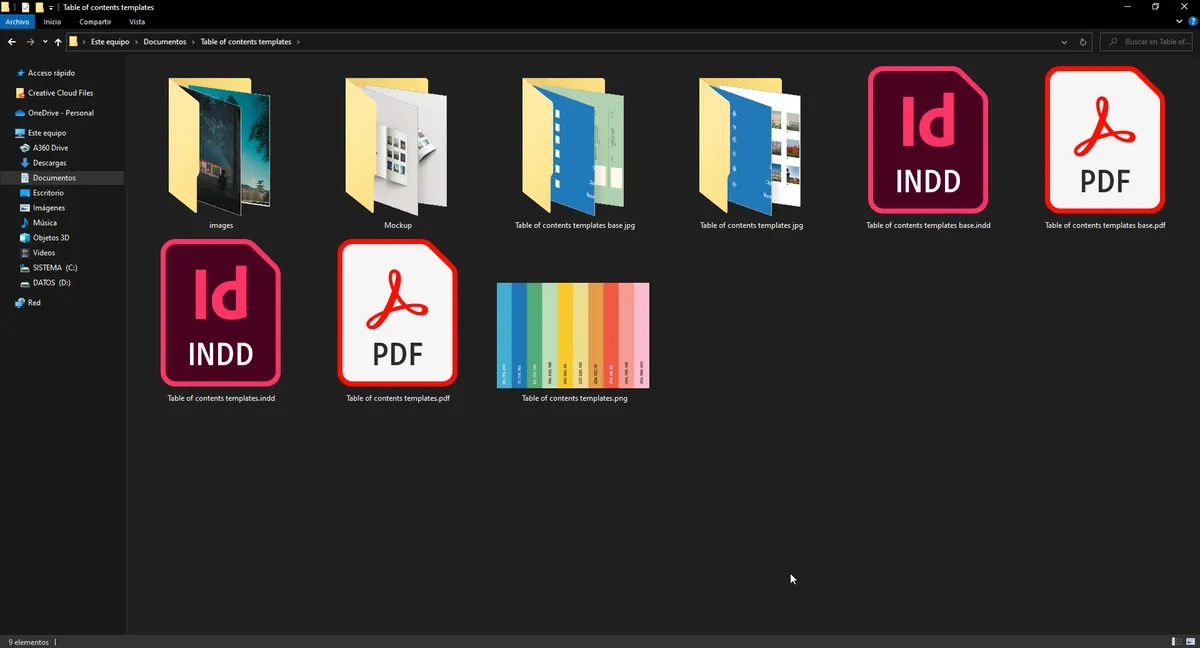Image resolution: width=1200 pixels, height=648 pixels.
Task: Open the recent locations dropdown arrow
Action: tap(44, 42)
